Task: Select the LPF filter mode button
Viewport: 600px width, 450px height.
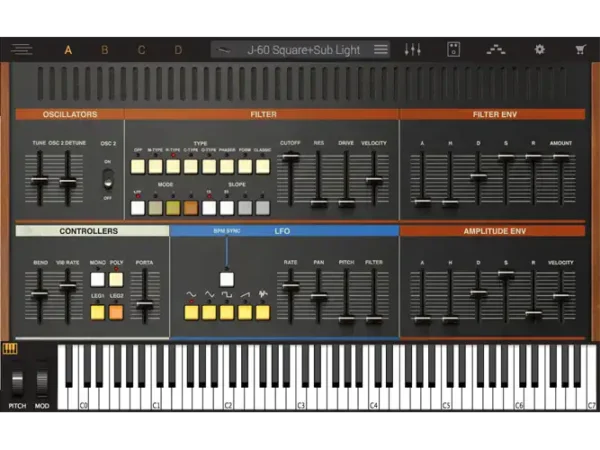Action: point(138,208)
